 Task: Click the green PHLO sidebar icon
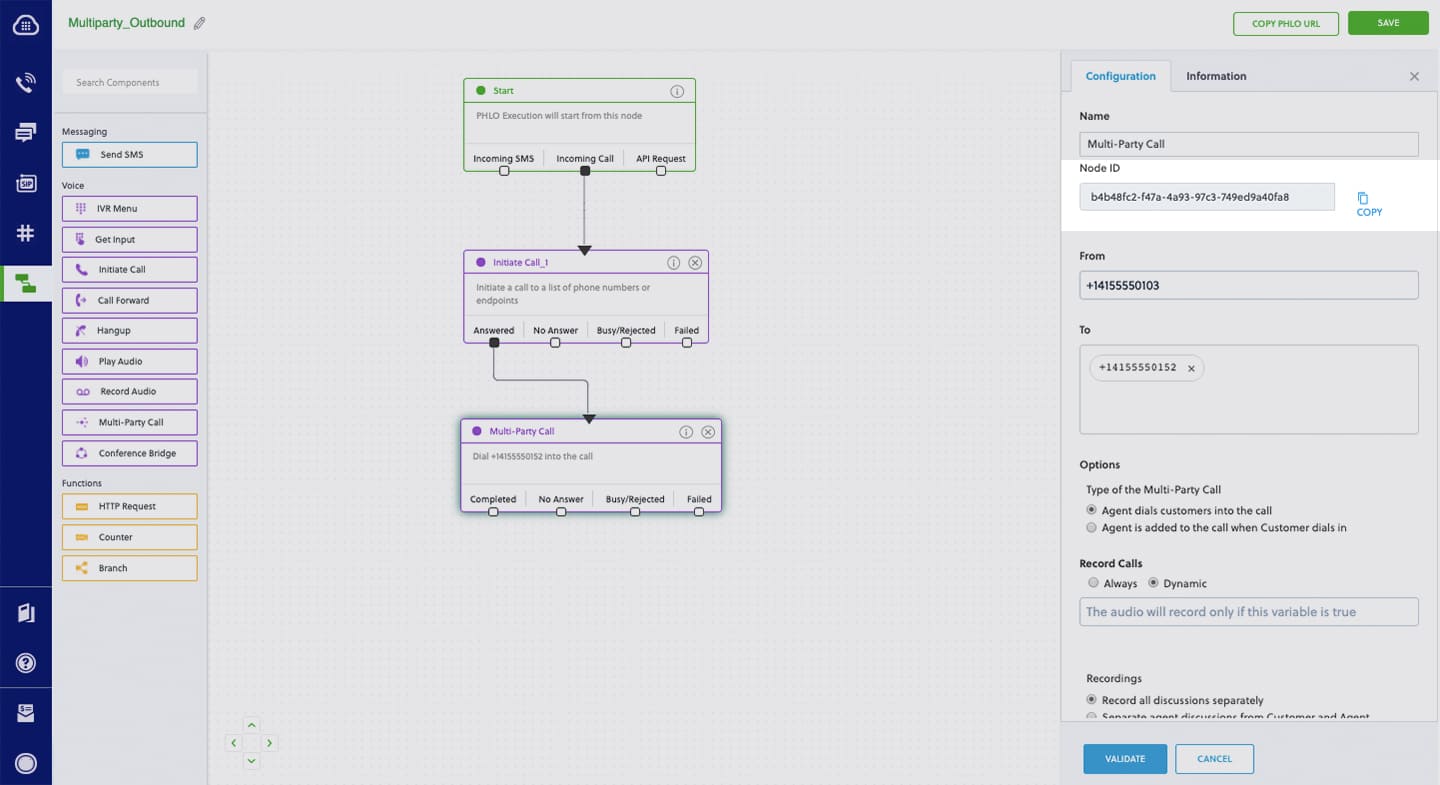click(x=26, y=283)
